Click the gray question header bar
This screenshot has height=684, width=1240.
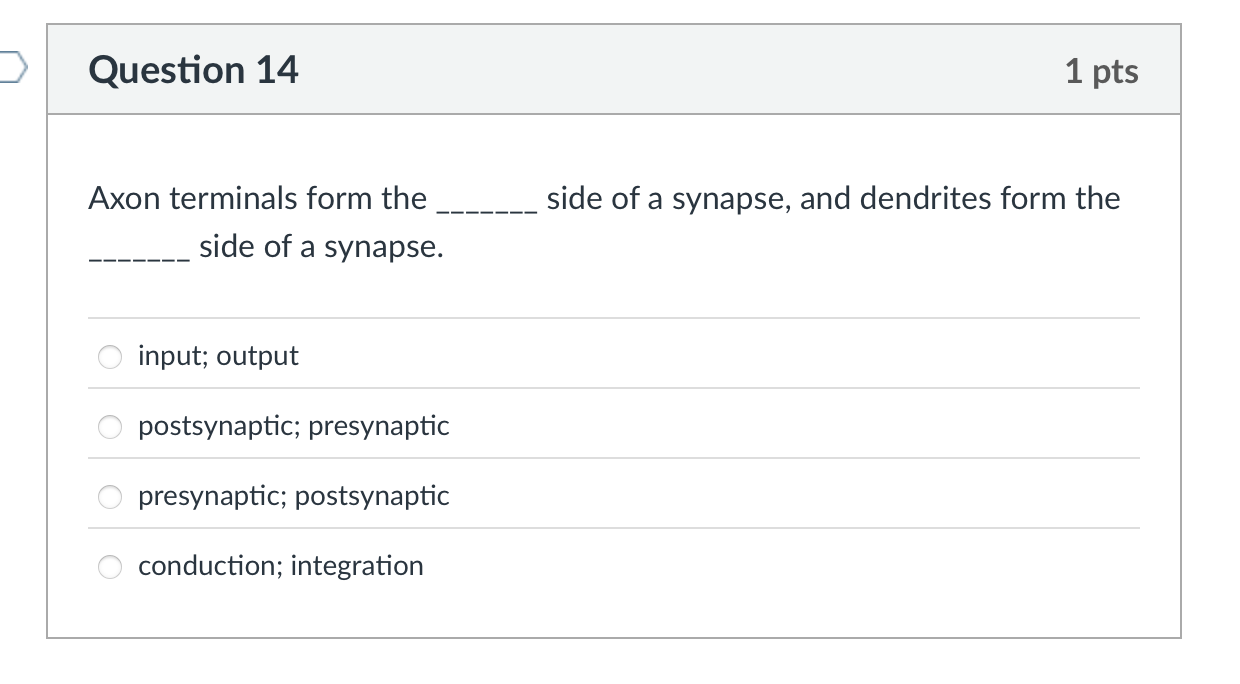click(x=620, y=69)
